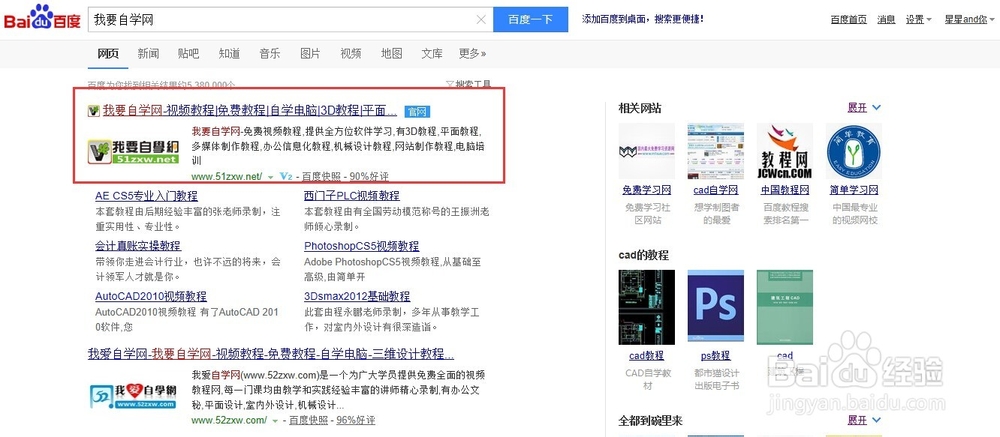Open the www.52zxw.com/ URL
1000x437 pixels.
tap(229, 420)
